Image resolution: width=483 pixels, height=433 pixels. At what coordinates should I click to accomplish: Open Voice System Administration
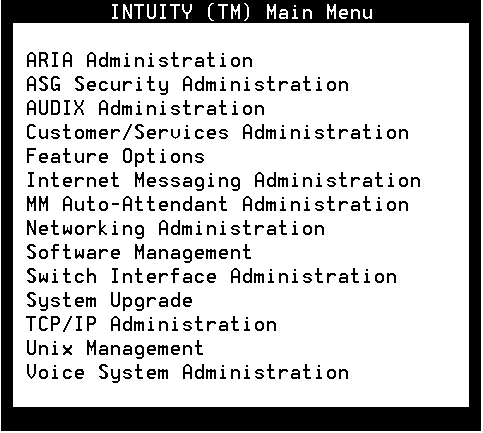(x=188, y=372)
